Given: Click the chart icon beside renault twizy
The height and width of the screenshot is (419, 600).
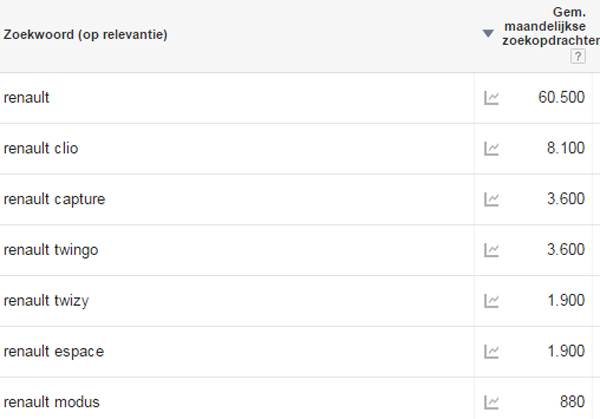Looking at the screenshot, I should (491, 301).
